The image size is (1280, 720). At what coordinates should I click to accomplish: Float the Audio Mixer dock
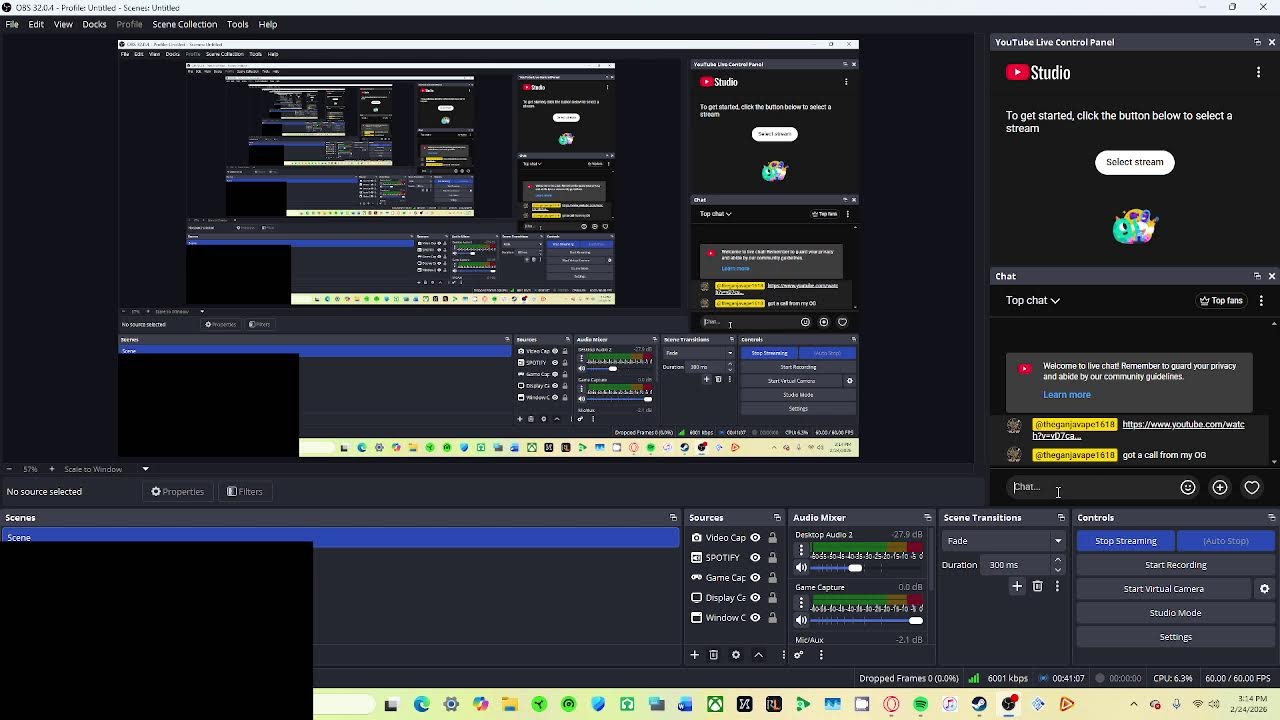pos(927,518)
